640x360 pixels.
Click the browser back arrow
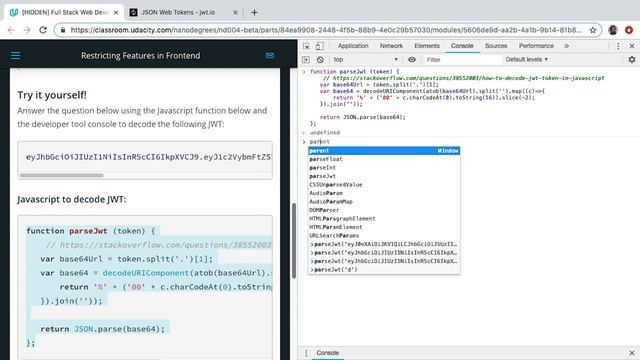[11, 30]
